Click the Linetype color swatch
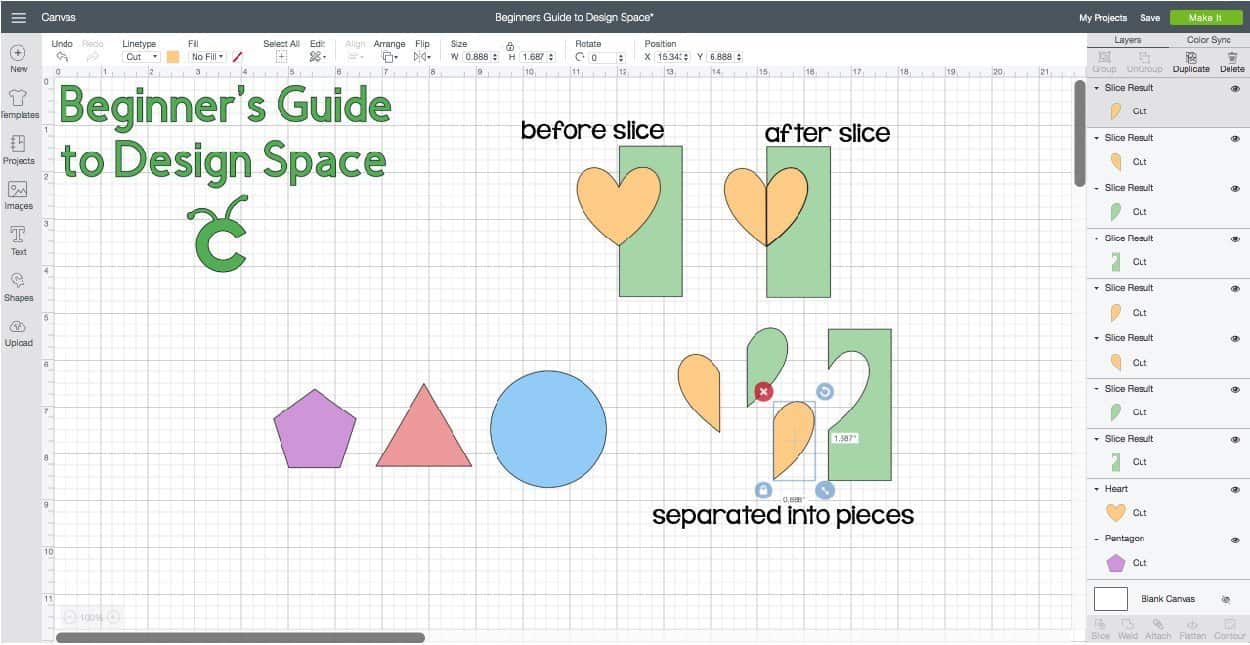The image size is (1250, 645). 173,57
